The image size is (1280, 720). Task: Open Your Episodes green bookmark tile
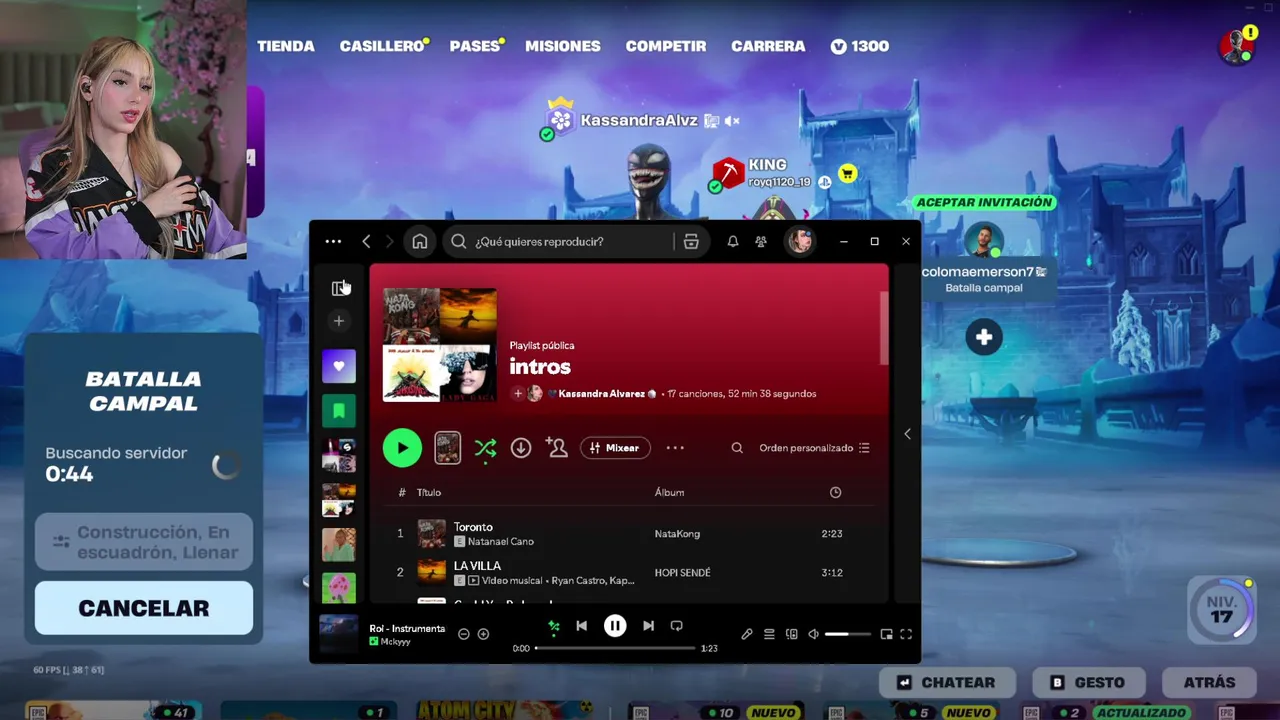[x=339, y=410]
